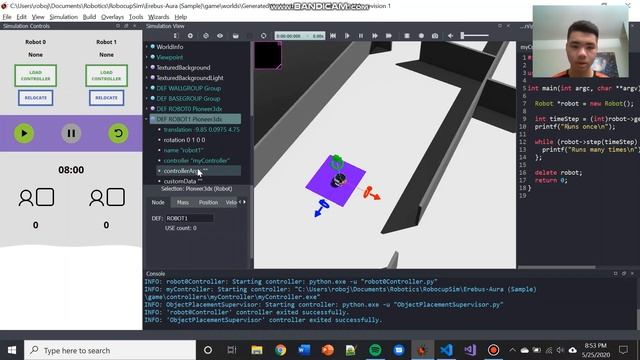The image size is (640, 360).
Task: Open the Edit menu
Action: [21, 17]
